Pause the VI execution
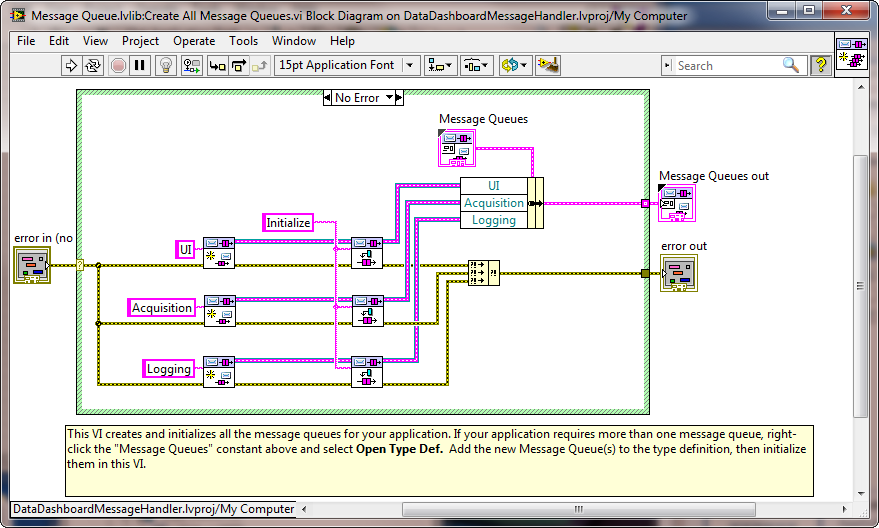Viewport: 879px width, 528px height. 140,65
